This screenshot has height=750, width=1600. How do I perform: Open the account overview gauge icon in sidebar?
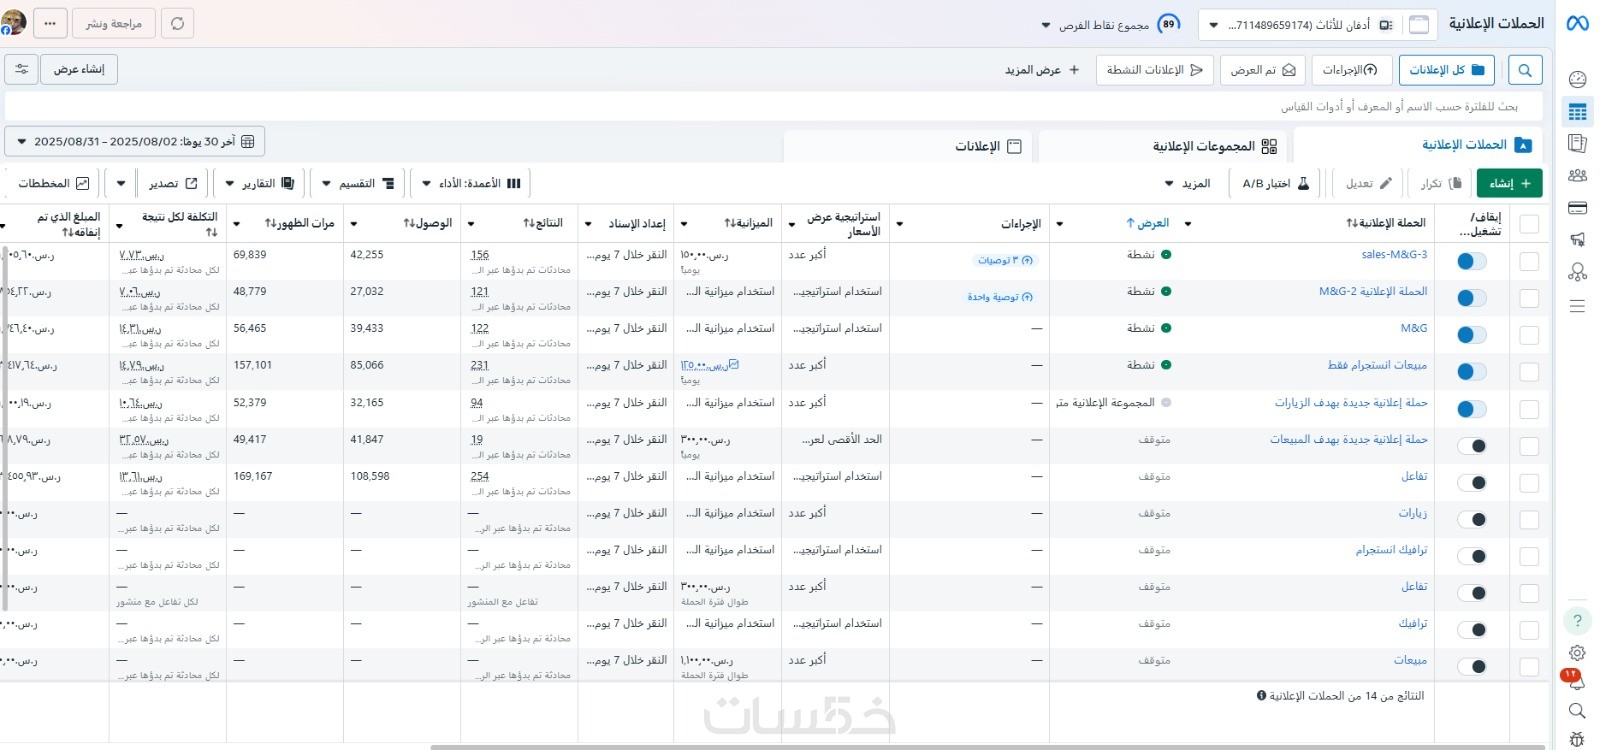(x=1577, y=80)
